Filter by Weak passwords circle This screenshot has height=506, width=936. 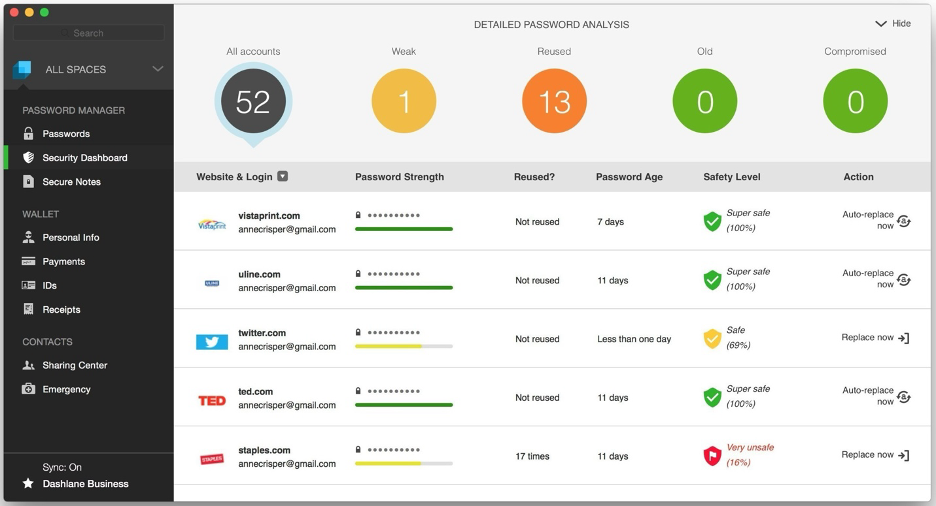point(404,101)
